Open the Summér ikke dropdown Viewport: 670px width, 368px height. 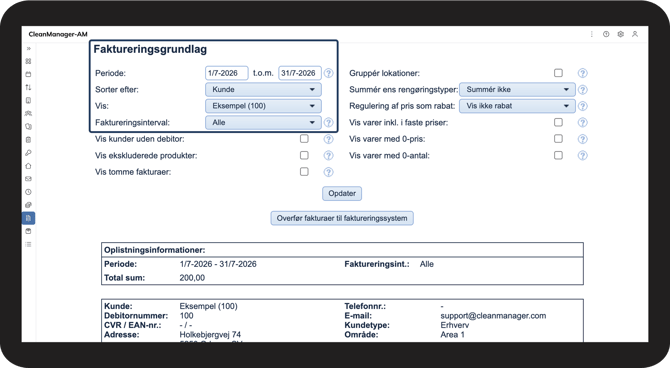[x=517, y=89]
